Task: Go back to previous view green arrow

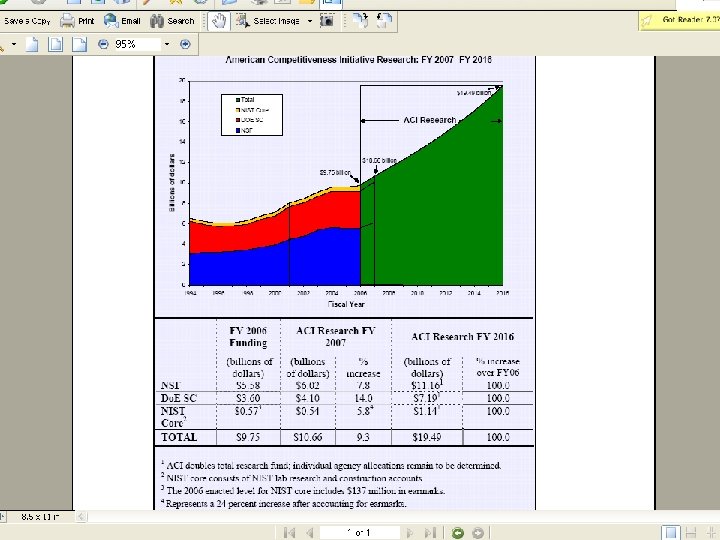Action: [x=458, y=533]
